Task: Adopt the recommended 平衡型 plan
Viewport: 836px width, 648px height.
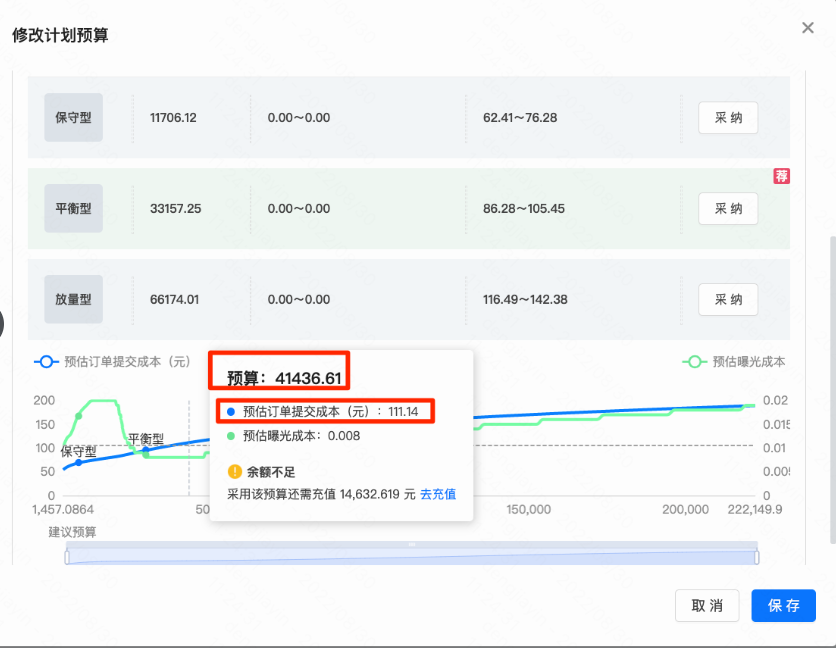Action: pos(727,208)
